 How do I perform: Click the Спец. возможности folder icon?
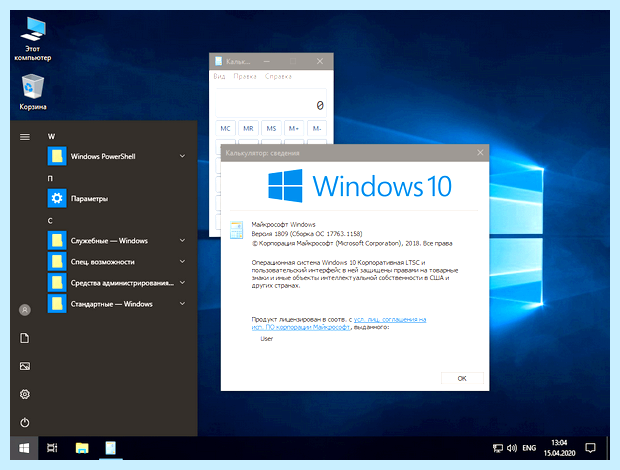[x=57, y=261]
